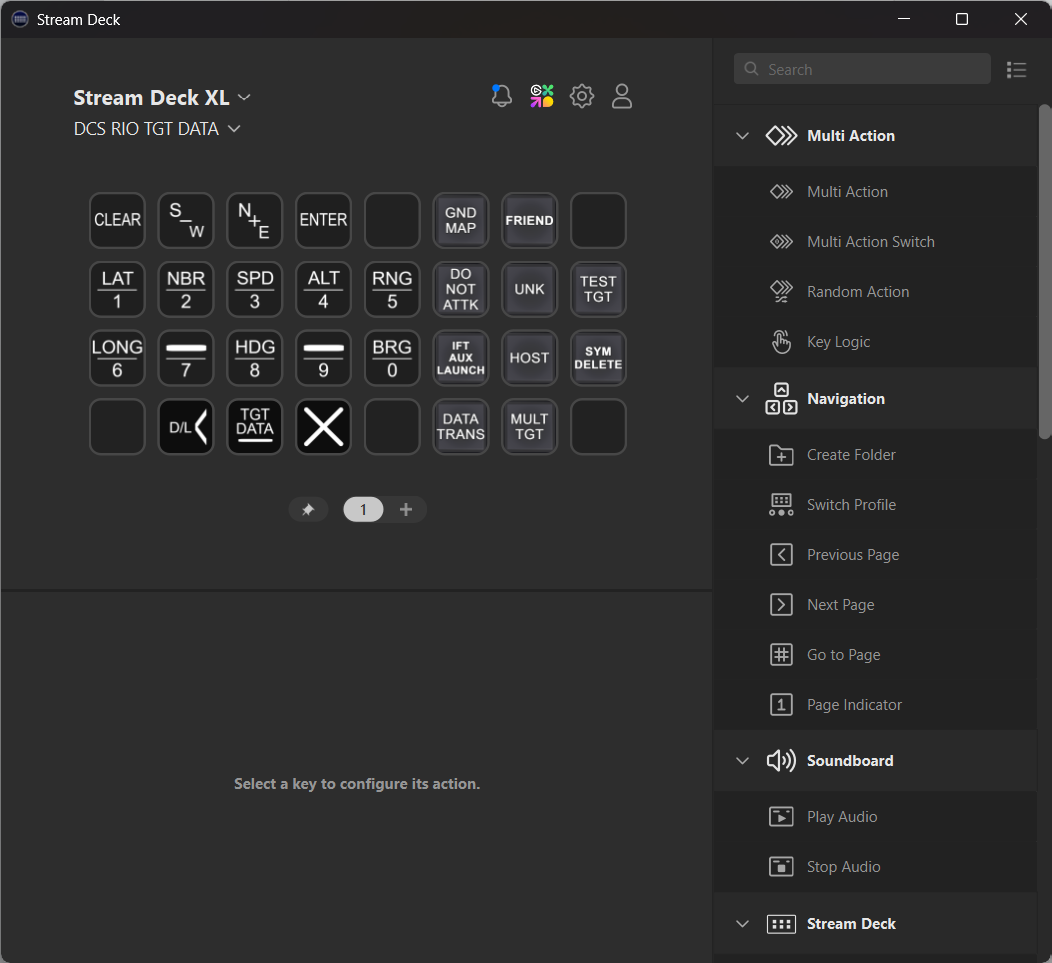Viewport: 1052px width, 963px height.
Task: Open the notifications bell icon
Action: click(502, 96)
